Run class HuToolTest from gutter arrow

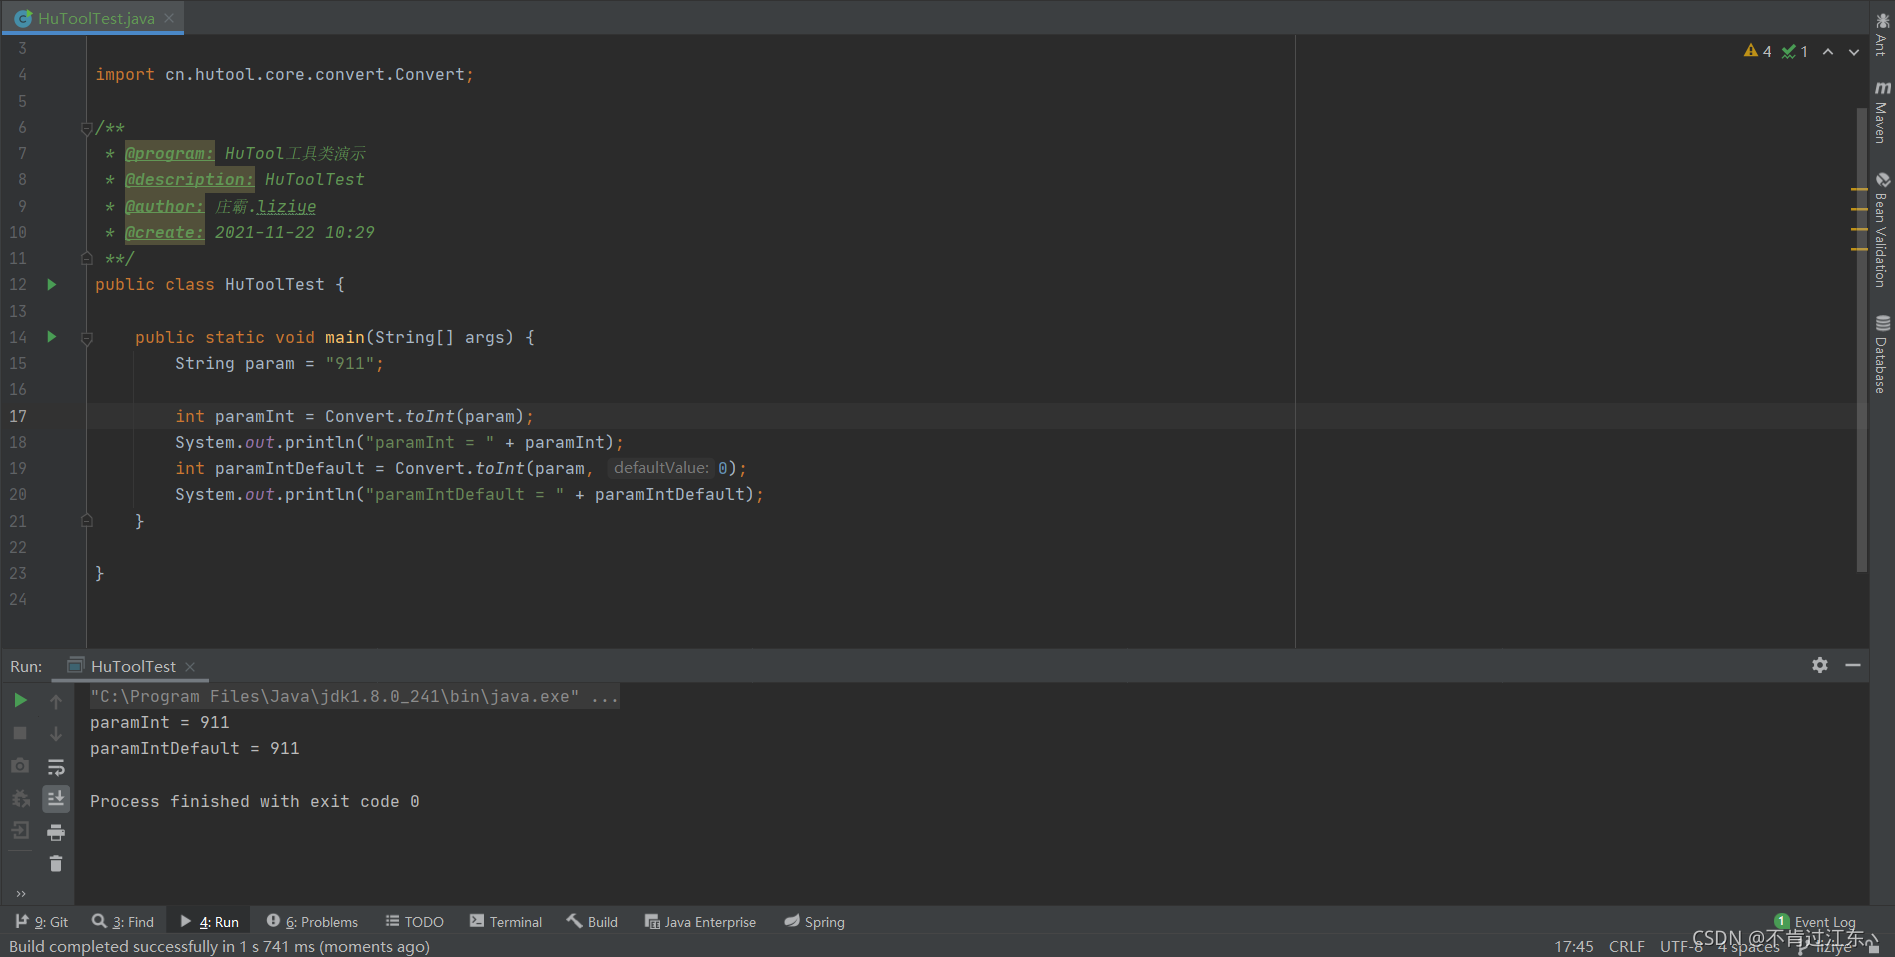point(52,285)
